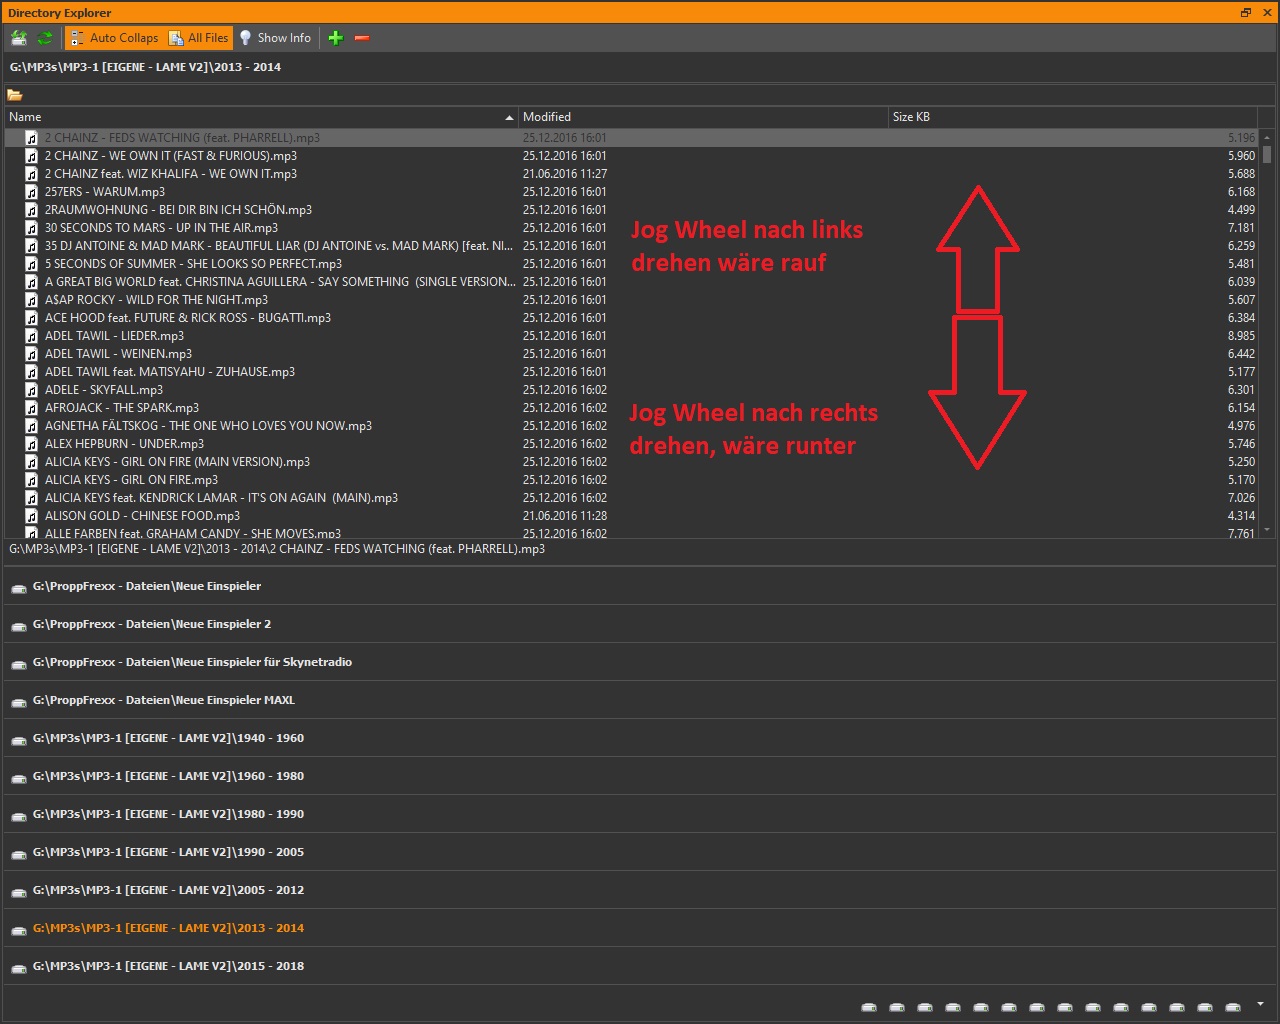Image resolution: width=1280 pixels, height=1024 pixels.
Task: Select ALICIA KEYS feat. KENDRICK LAMAR file
Action: click(632, 498)
